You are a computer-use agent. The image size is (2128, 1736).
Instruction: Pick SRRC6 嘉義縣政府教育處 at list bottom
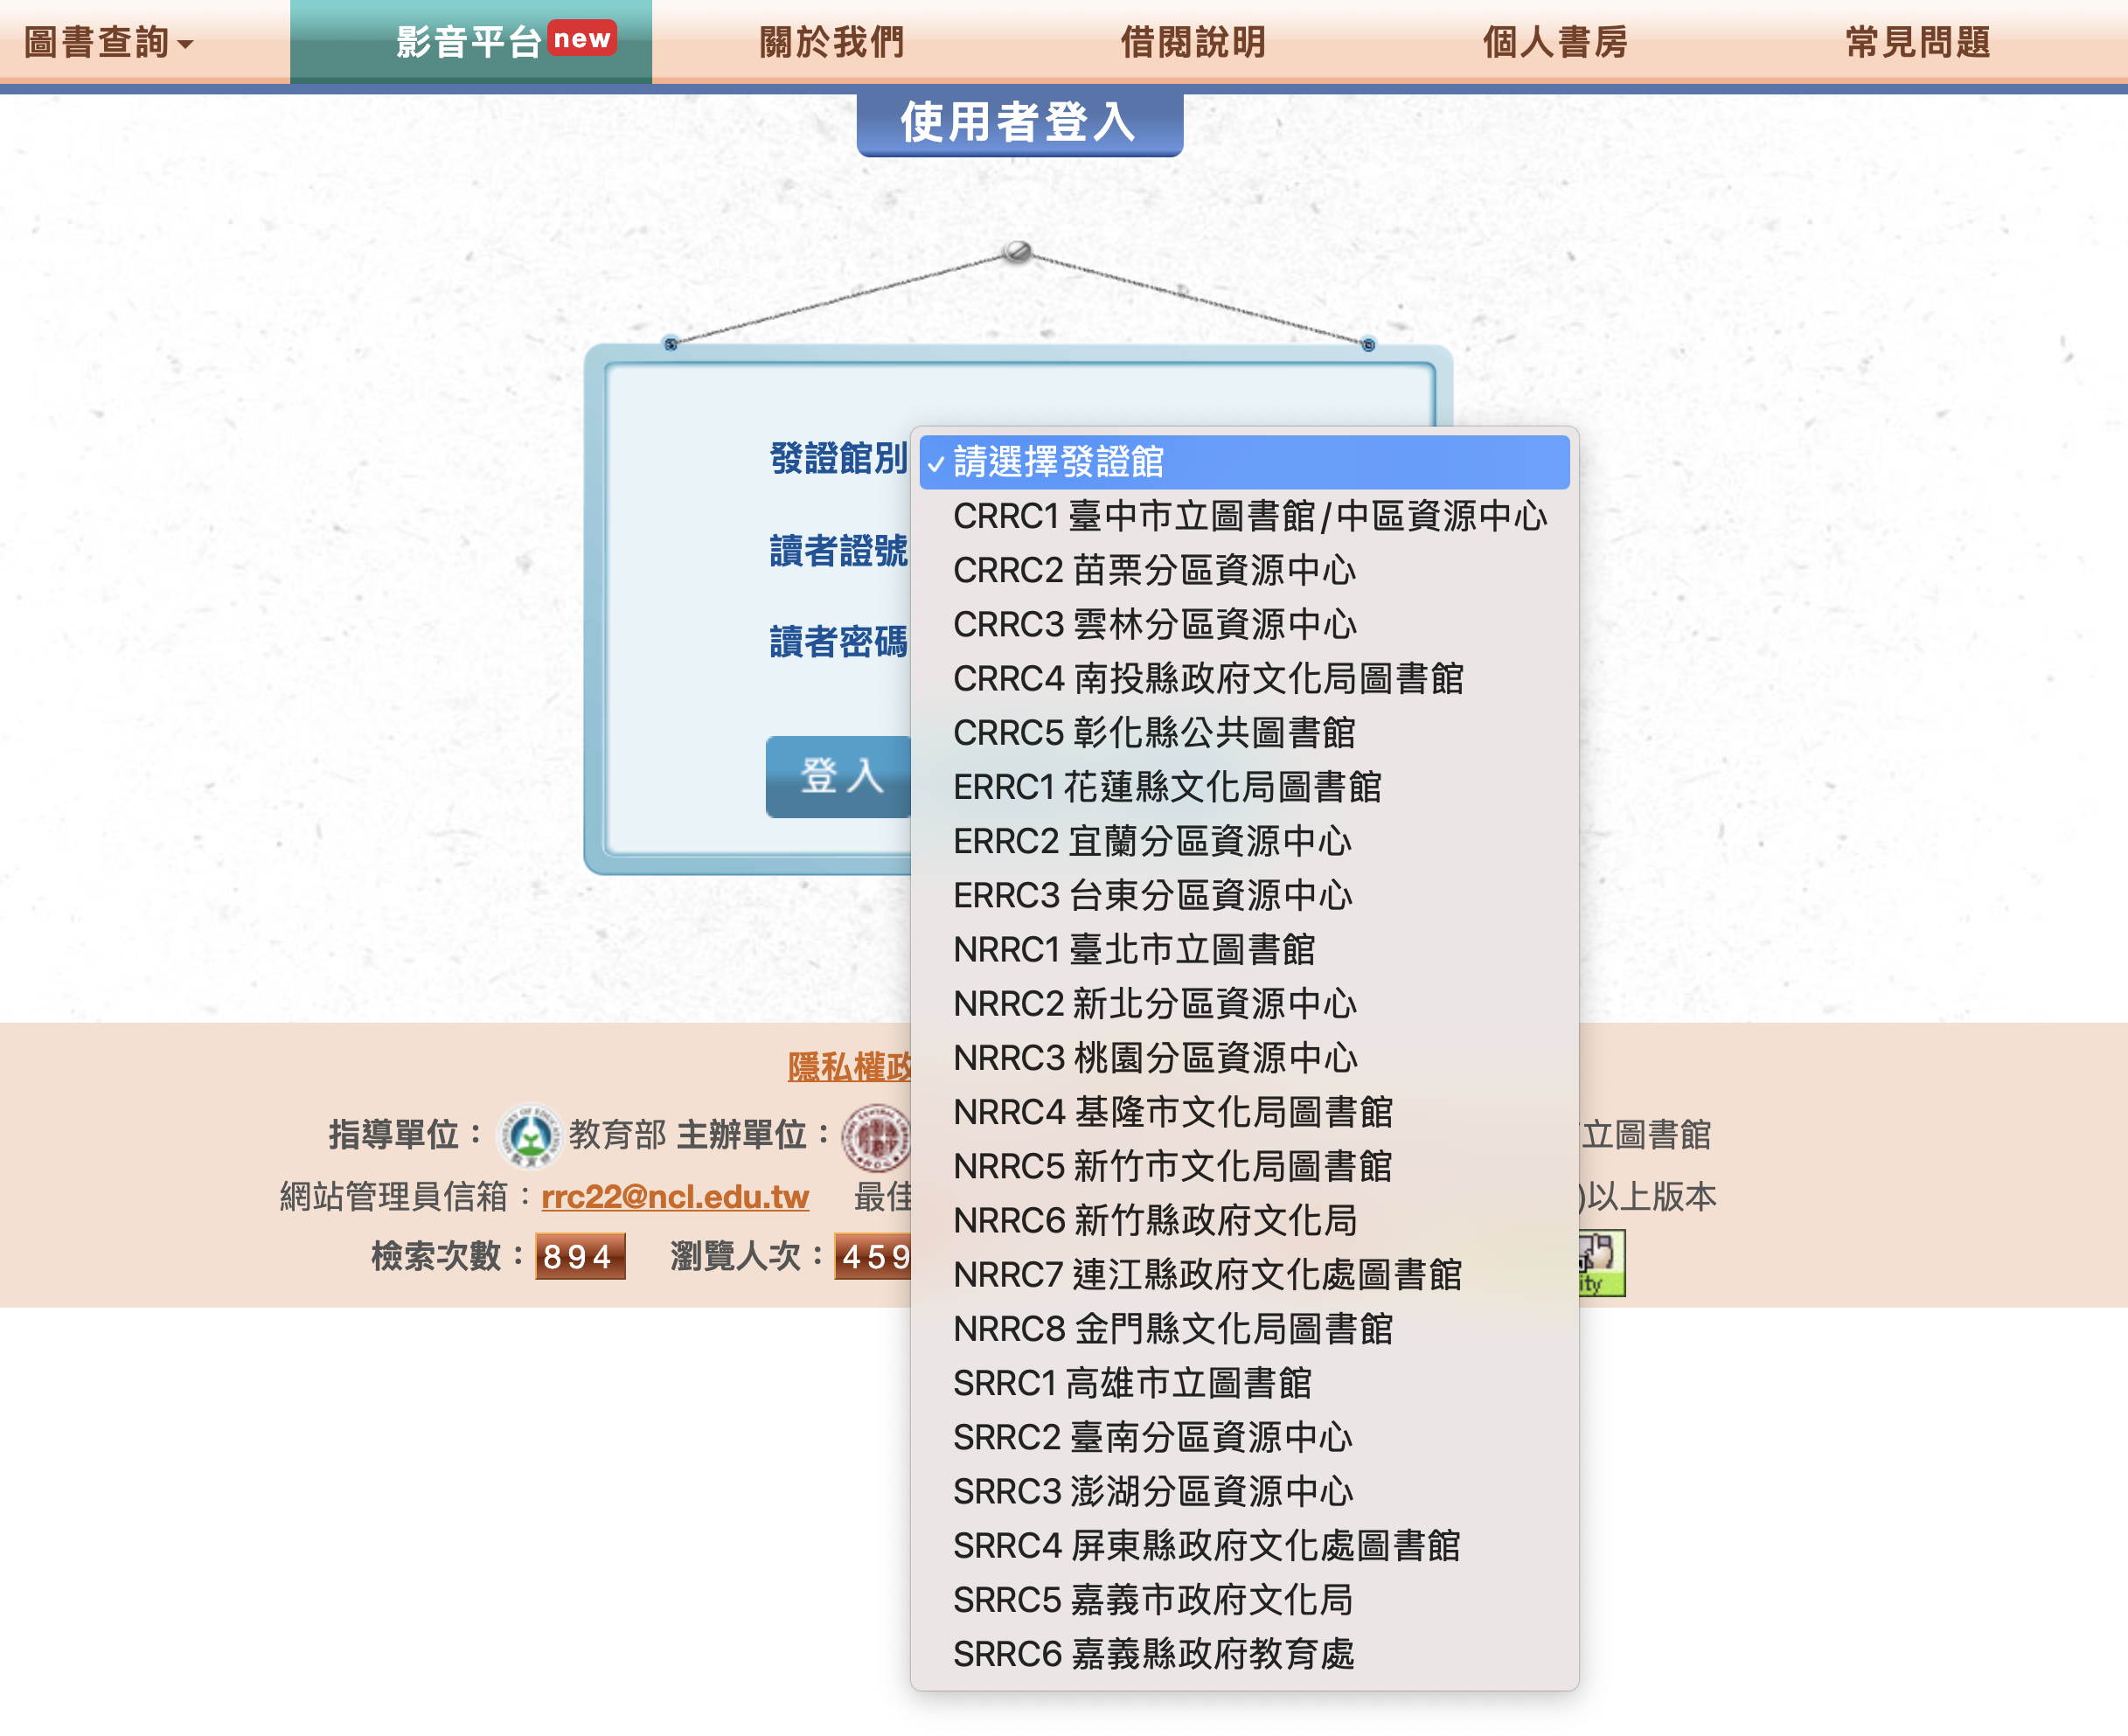(x=1152, y=1654)
